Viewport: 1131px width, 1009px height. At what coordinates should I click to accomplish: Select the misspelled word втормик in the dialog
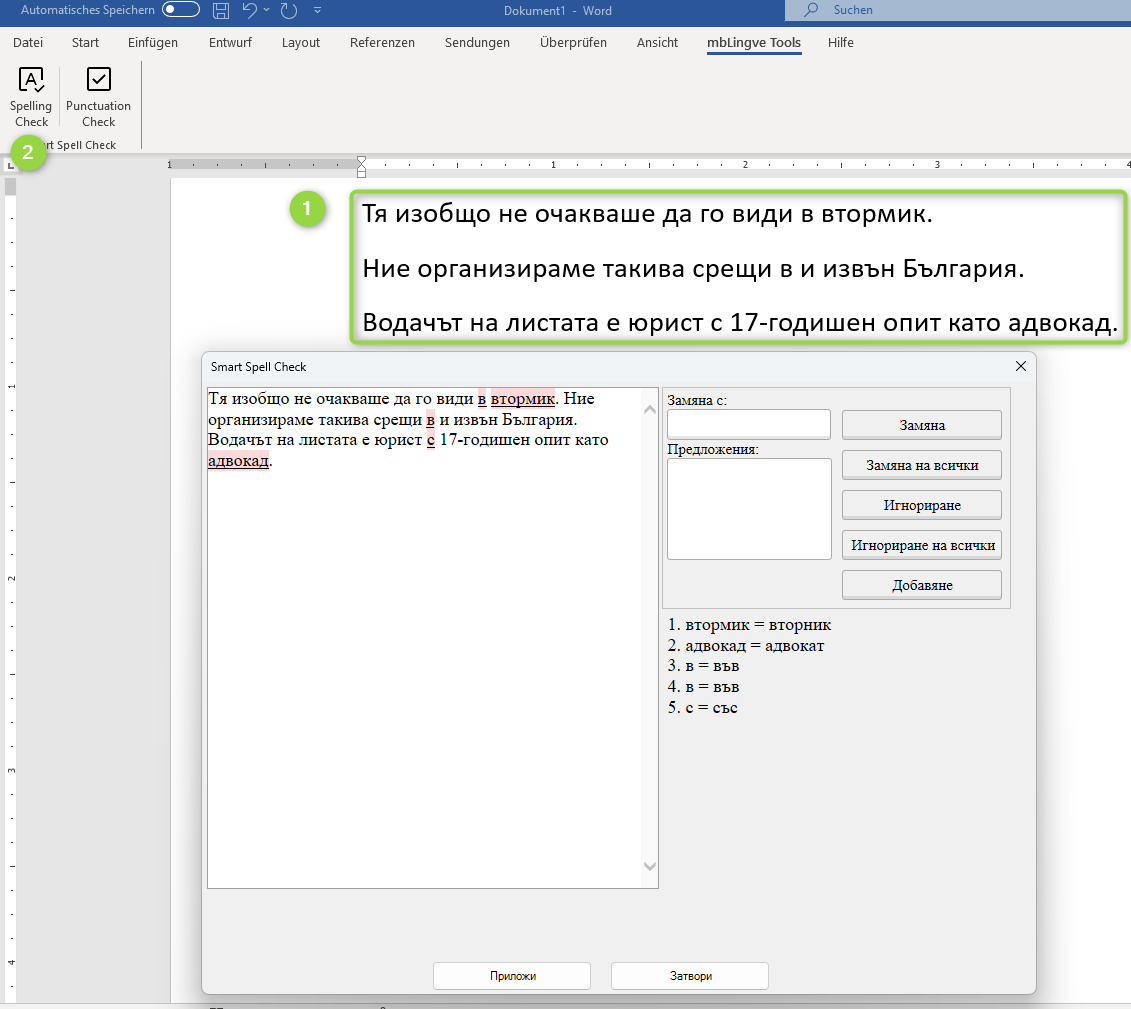[x=522, y=399]
